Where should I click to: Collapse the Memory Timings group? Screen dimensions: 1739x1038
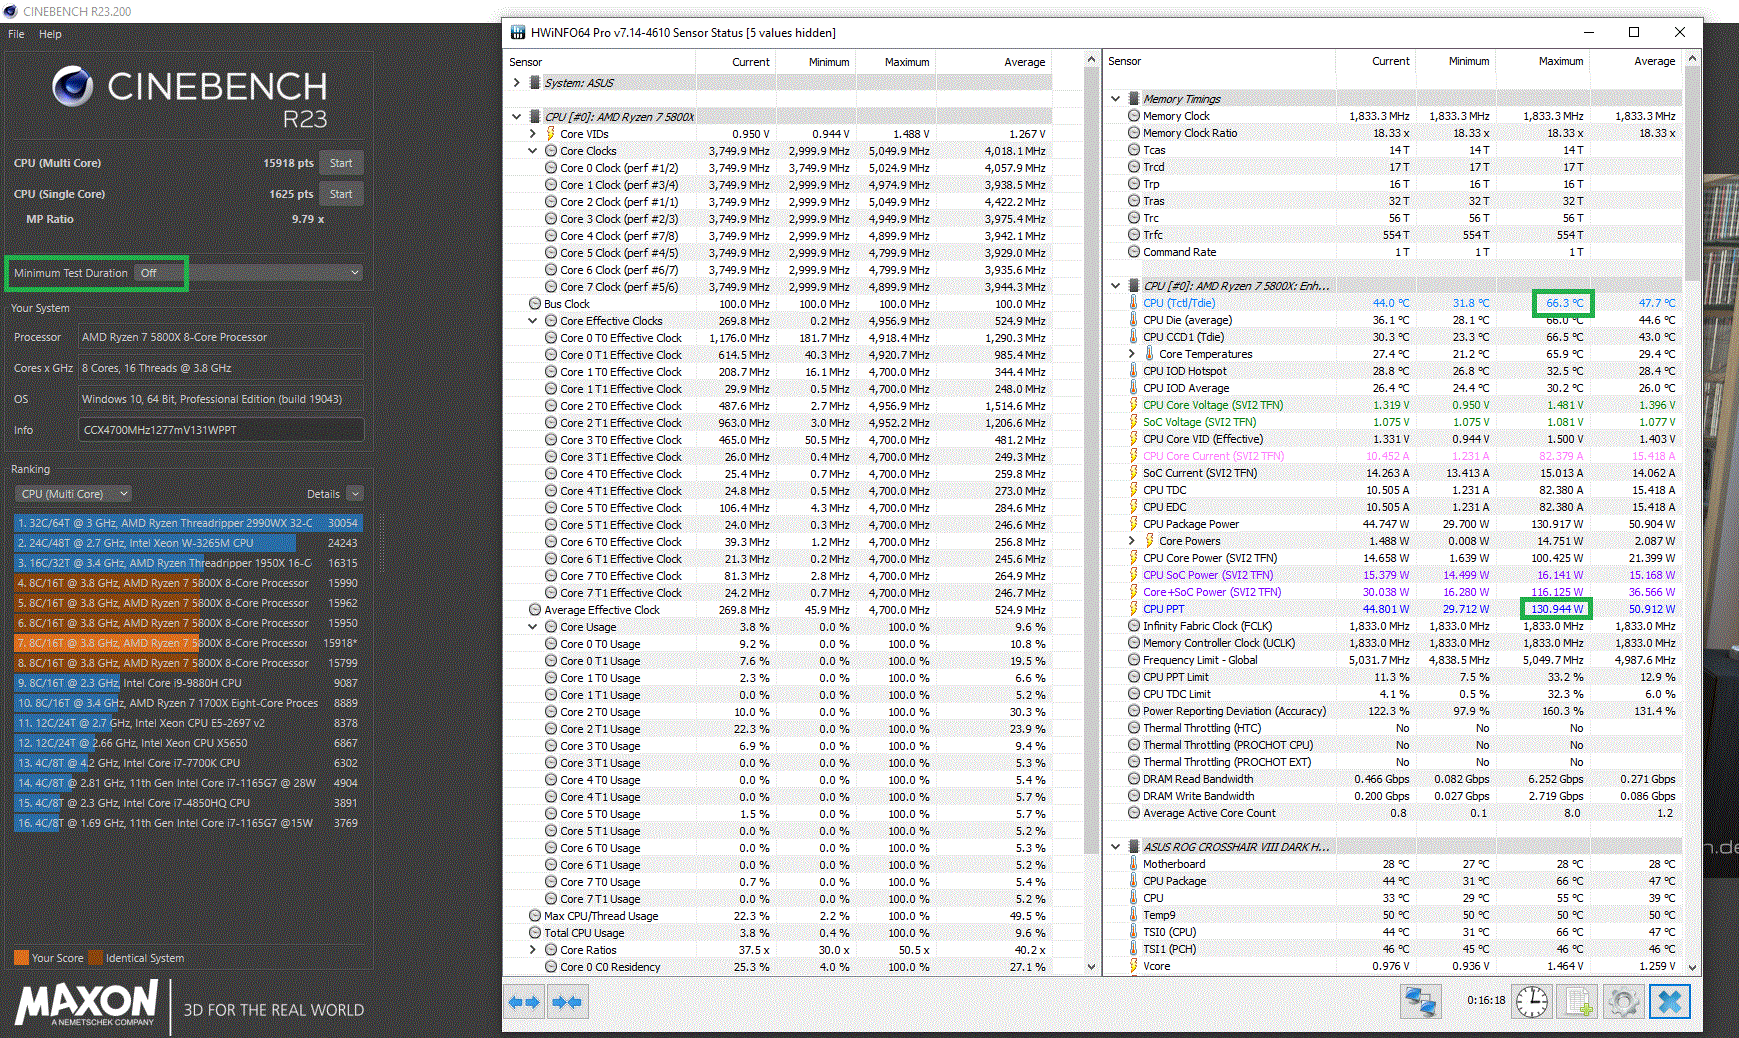pyautogui.click(x=1115, y=99)
